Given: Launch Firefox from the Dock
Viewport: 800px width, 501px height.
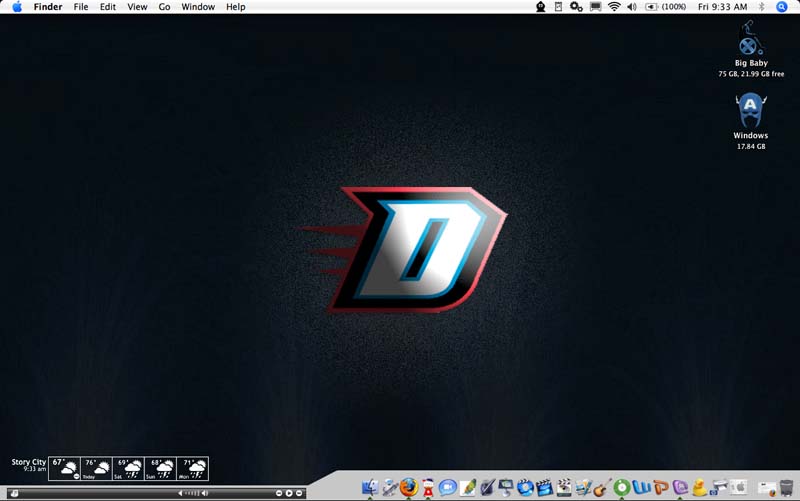Looking at the screenshot, I should tap(409, 487).
